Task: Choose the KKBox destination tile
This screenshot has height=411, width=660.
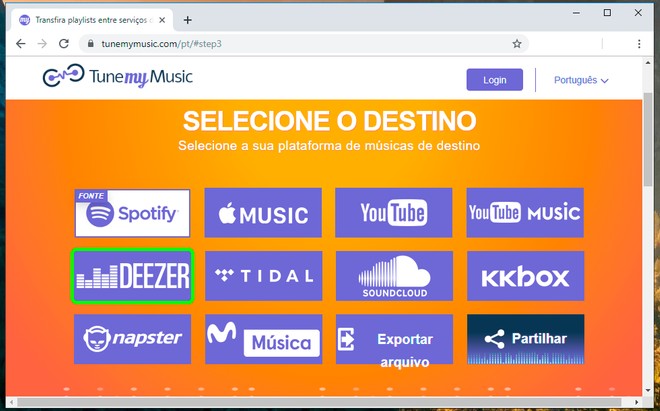Action: [525, 276]
